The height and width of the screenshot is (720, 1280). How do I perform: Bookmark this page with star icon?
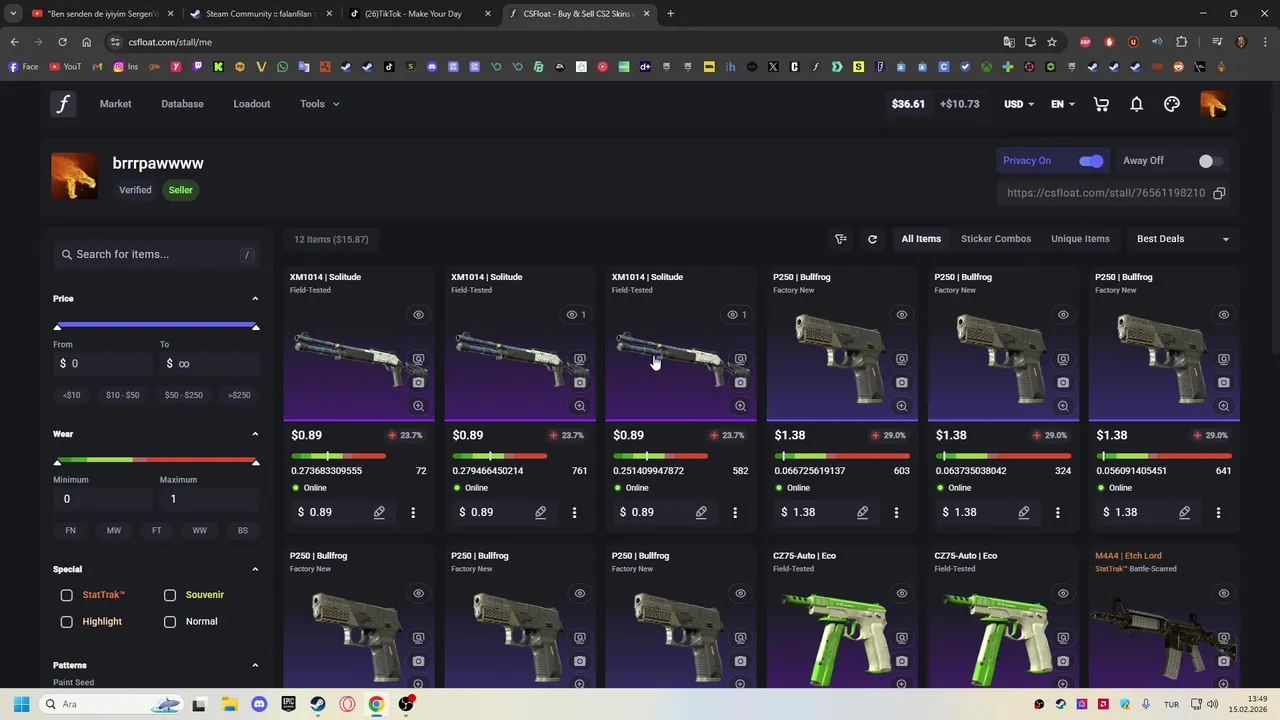coord(1052,42)
